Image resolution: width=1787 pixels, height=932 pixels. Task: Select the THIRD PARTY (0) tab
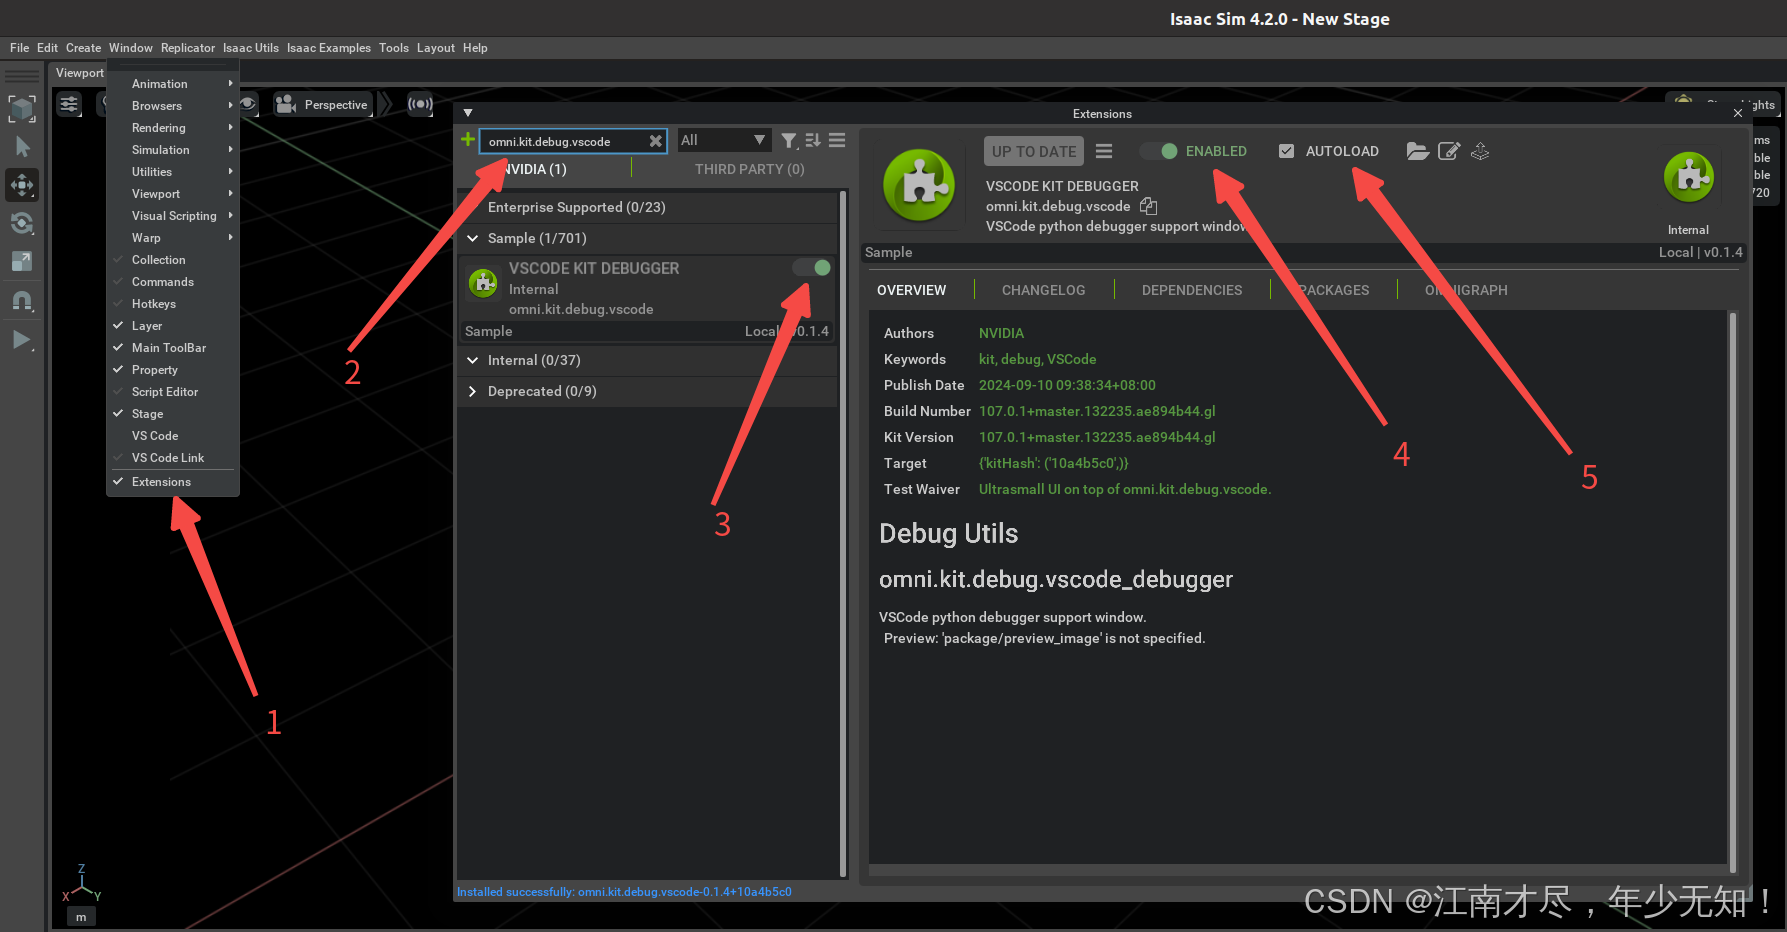749,169
